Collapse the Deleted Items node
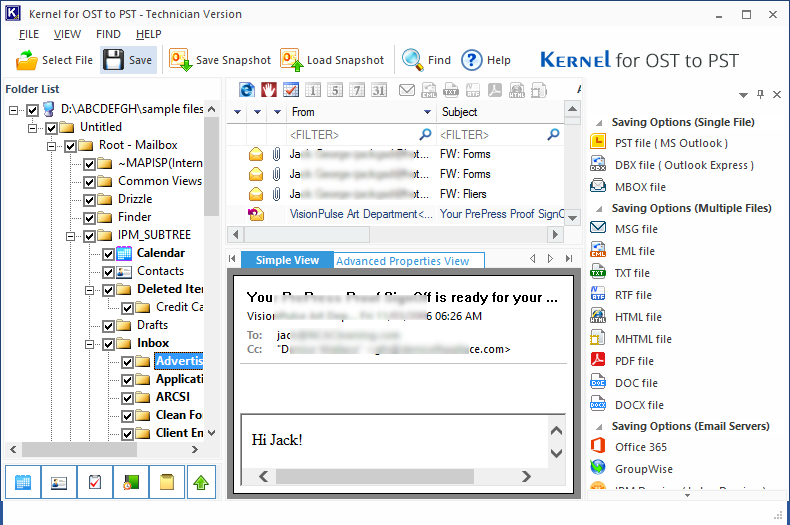 [90, 290]
